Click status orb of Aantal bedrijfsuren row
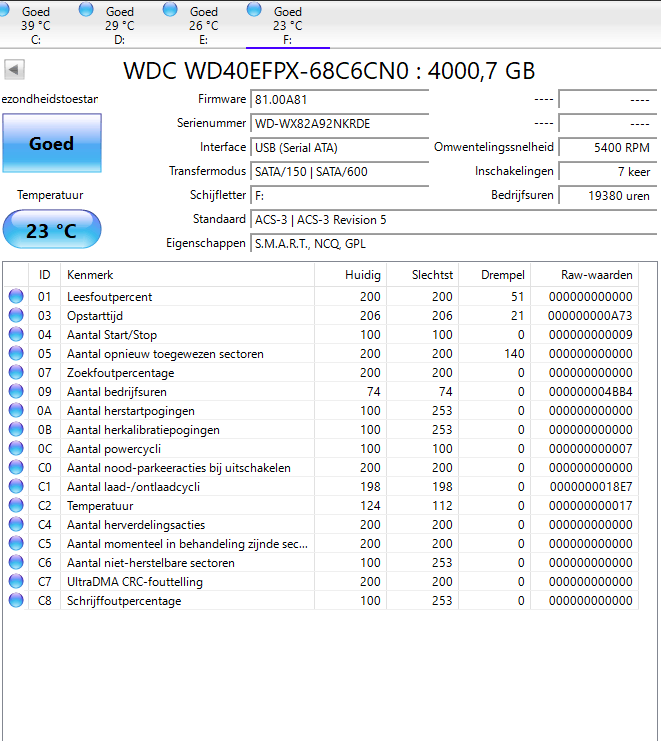 coord(16,391)
